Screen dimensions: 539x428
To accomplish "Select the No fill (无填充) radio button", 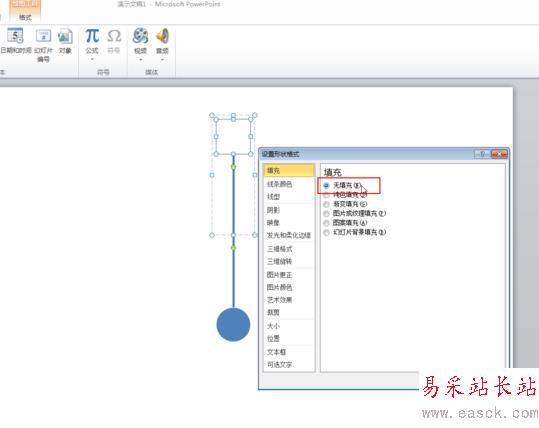I will pos(326,186).
